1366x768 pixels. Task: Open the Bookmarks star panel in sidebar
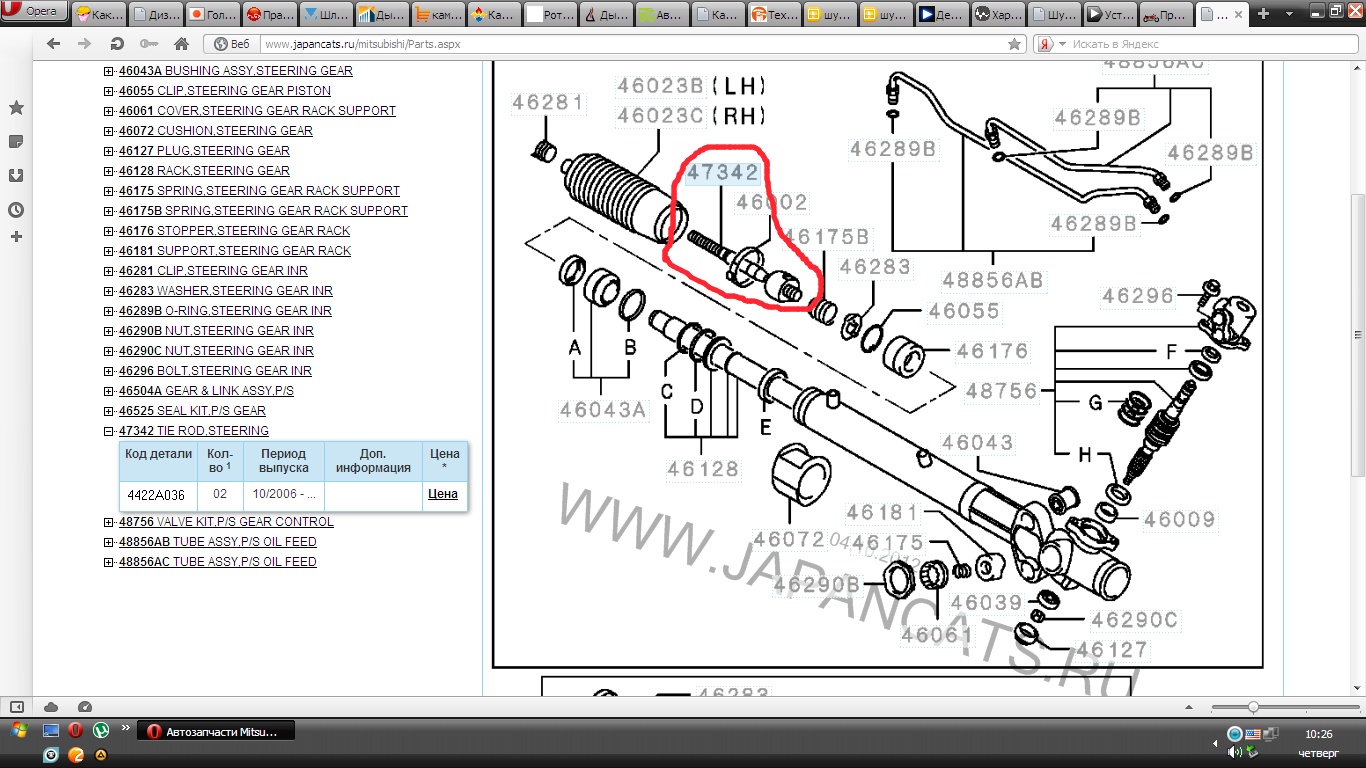click(x=16, y=108)
